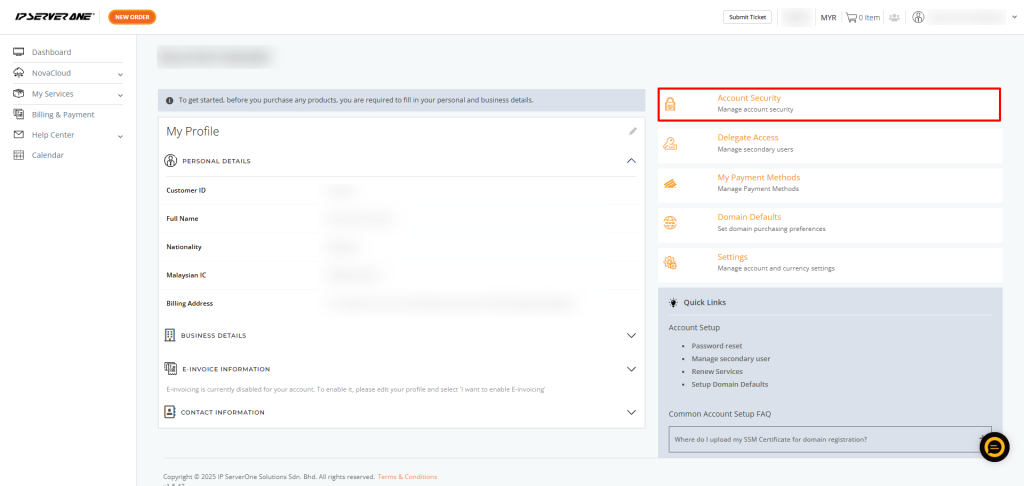Expand the My Services submenu chevron
This screenshot has height=486, width=1024.
(120, 95)
